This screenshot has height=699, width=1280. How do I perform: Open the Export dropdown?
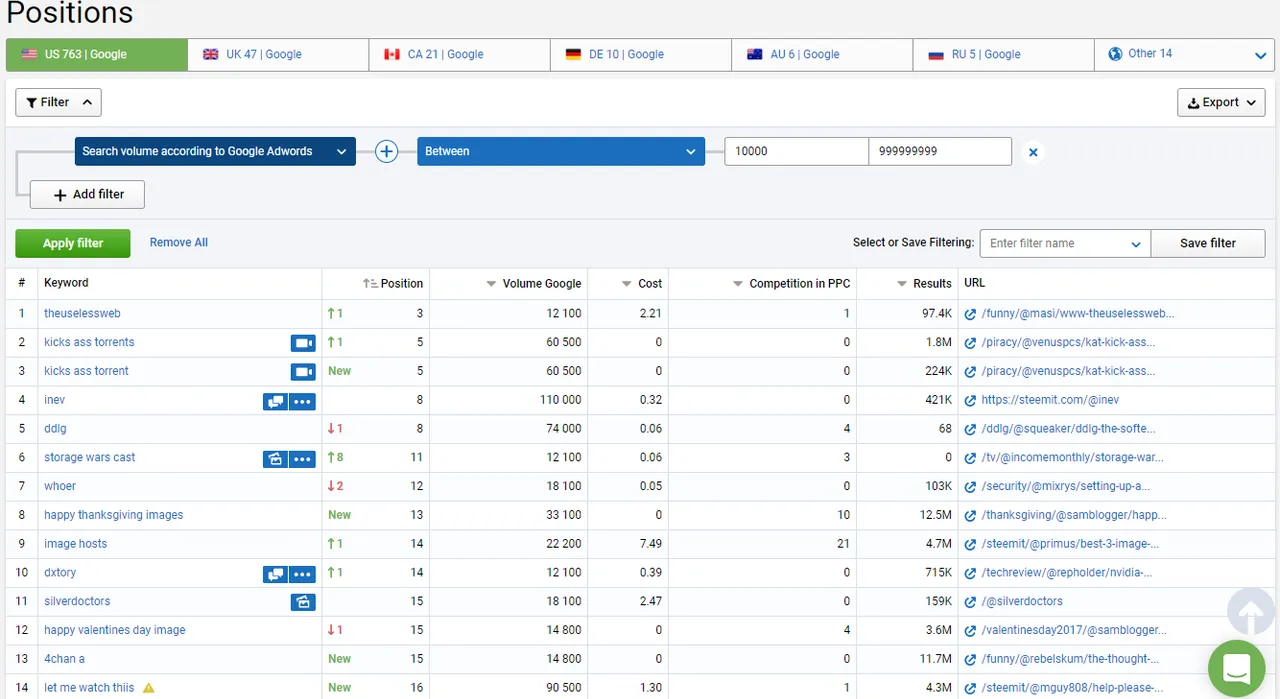[1221, 102]
